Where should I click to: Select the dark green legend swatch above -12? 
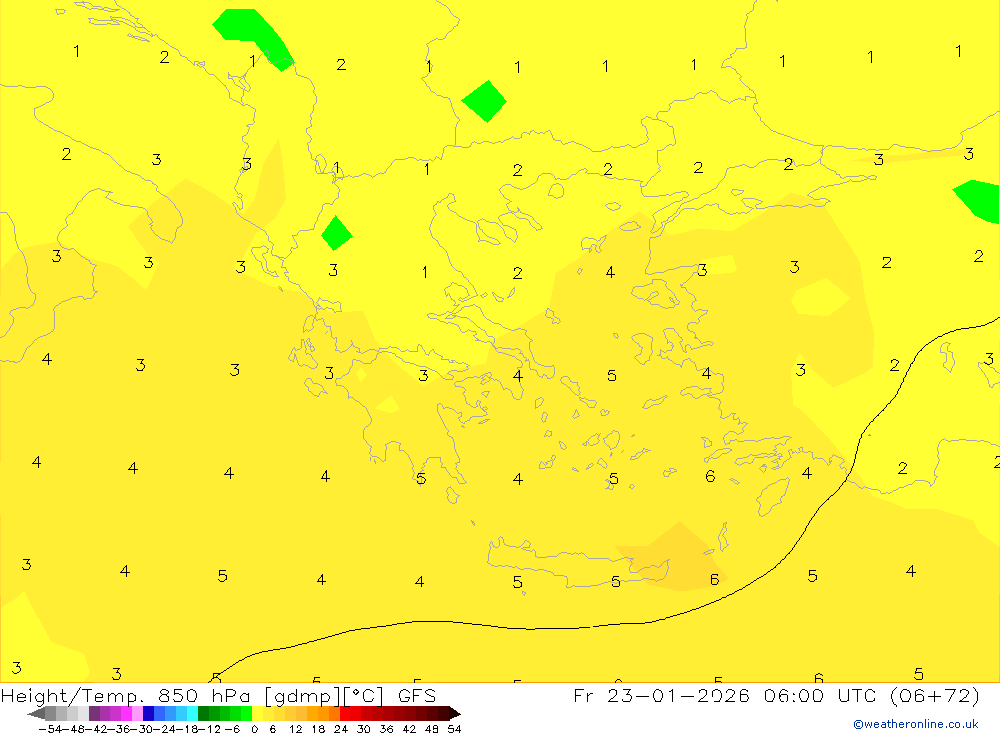[x=203, y=713]
